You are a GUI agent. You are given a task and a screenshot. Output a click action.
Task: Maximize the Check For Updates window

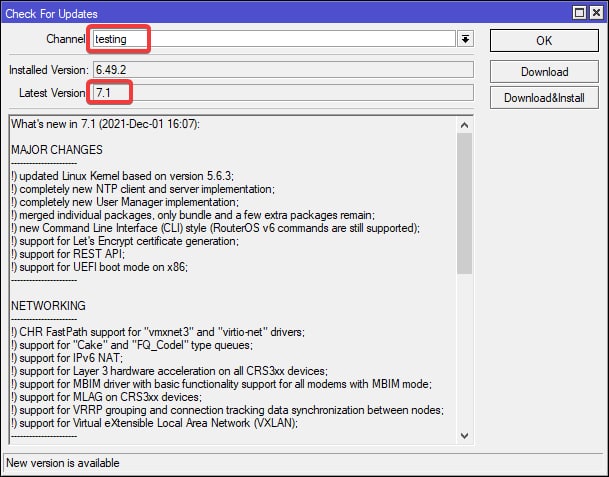point(579,13)
